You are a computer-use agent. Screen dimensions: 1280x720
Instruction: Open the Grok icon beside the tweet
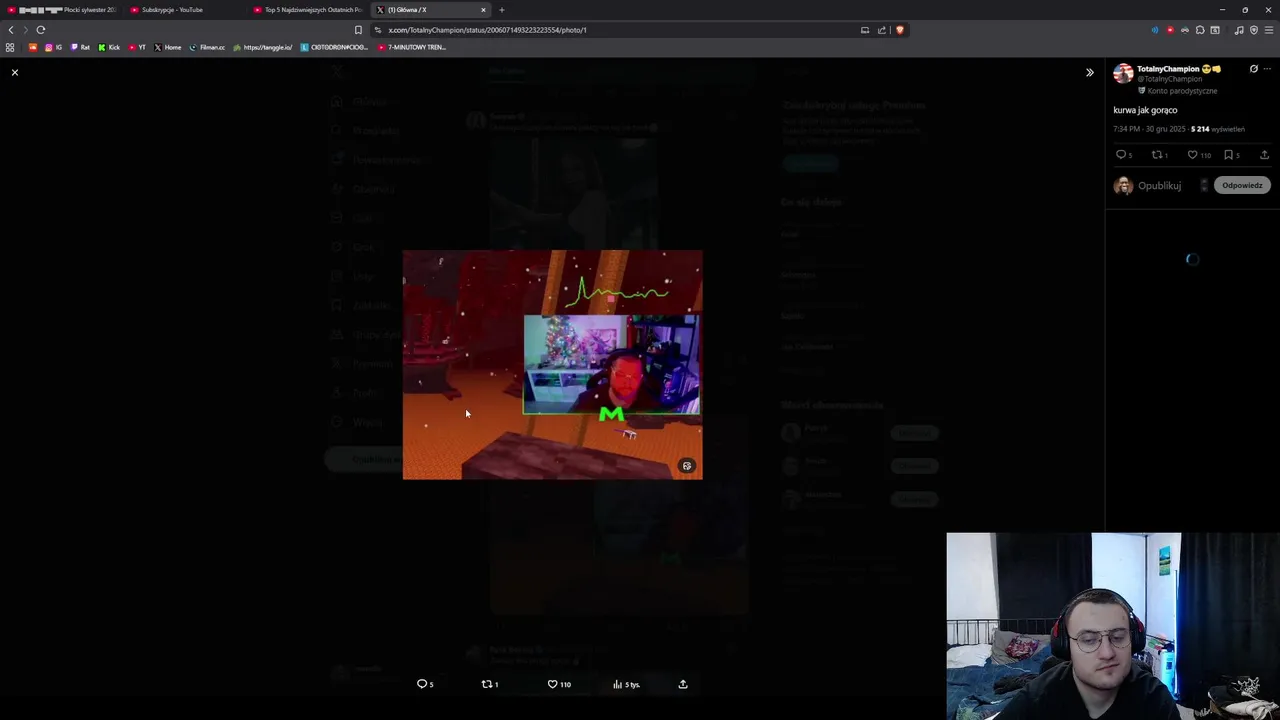coord(1253,69)
